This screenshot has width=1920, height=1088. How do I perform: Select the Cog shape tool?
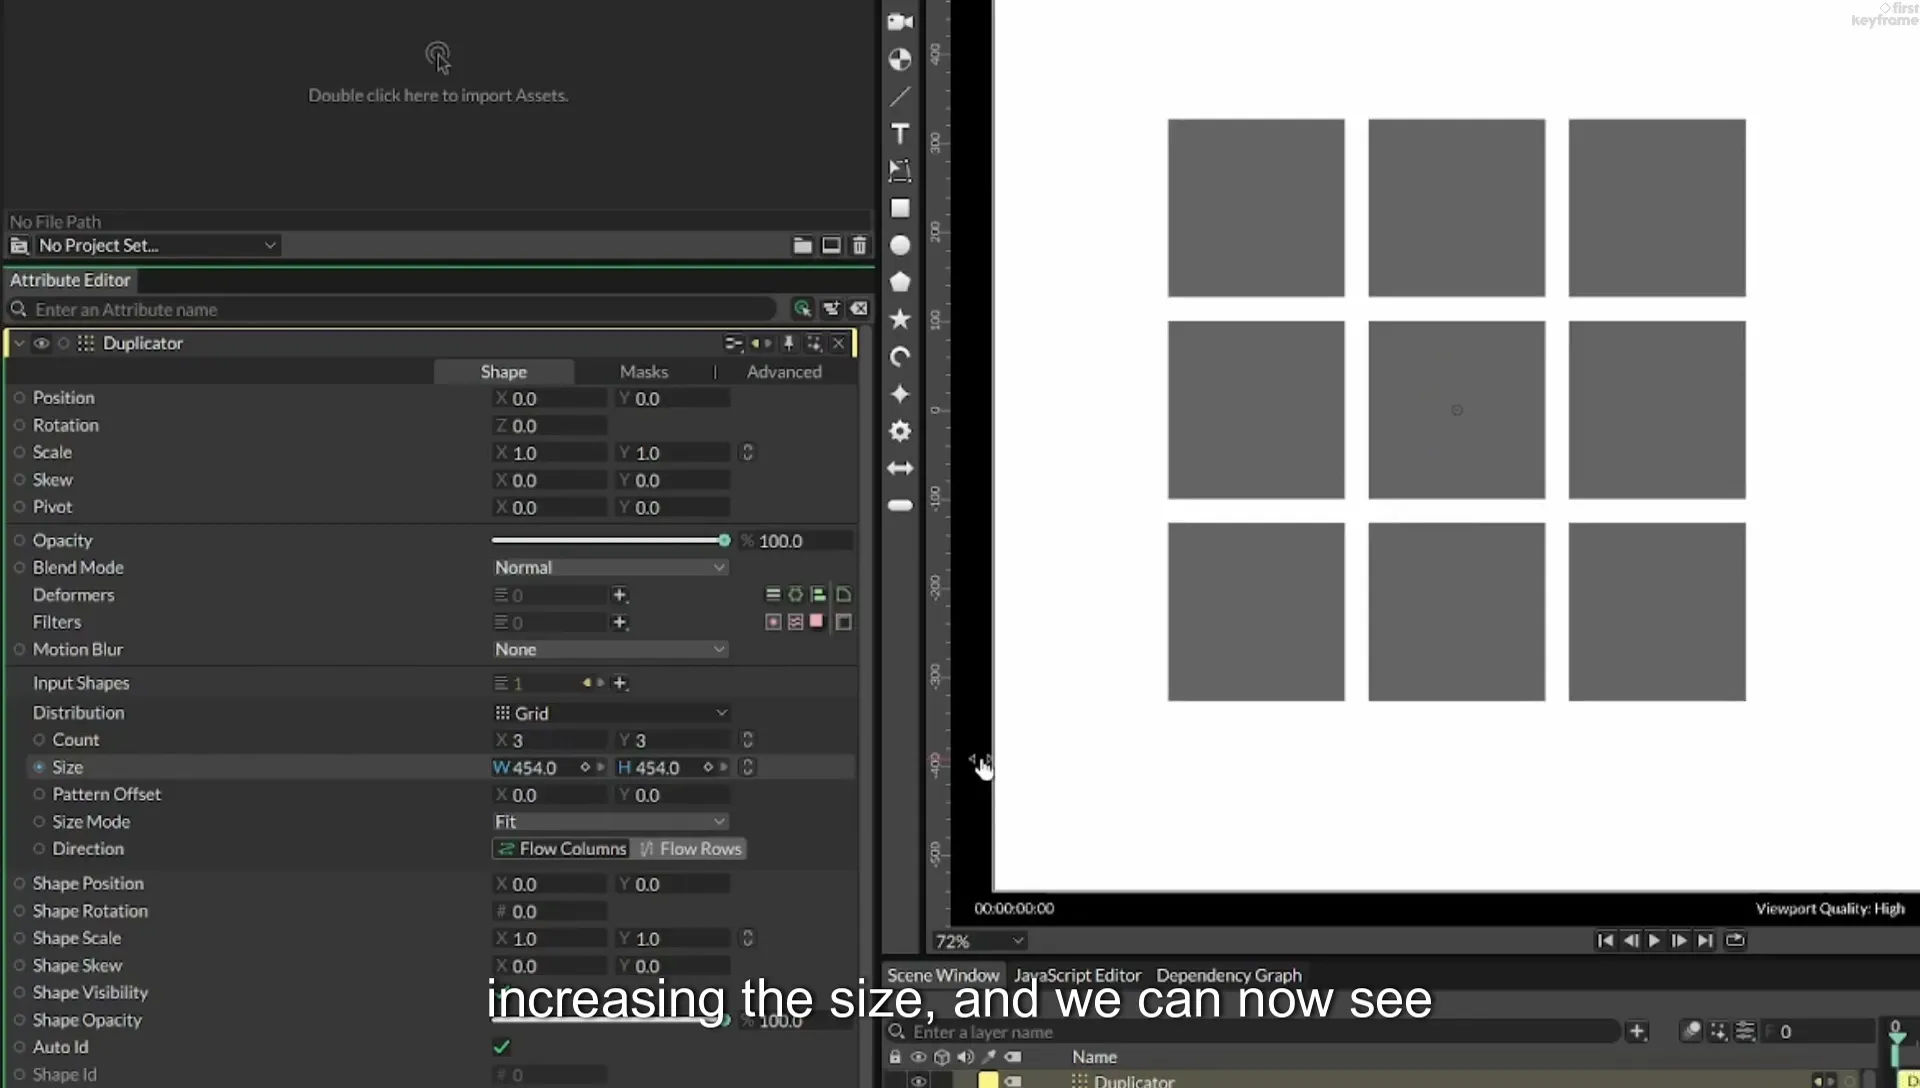[900, 431]
